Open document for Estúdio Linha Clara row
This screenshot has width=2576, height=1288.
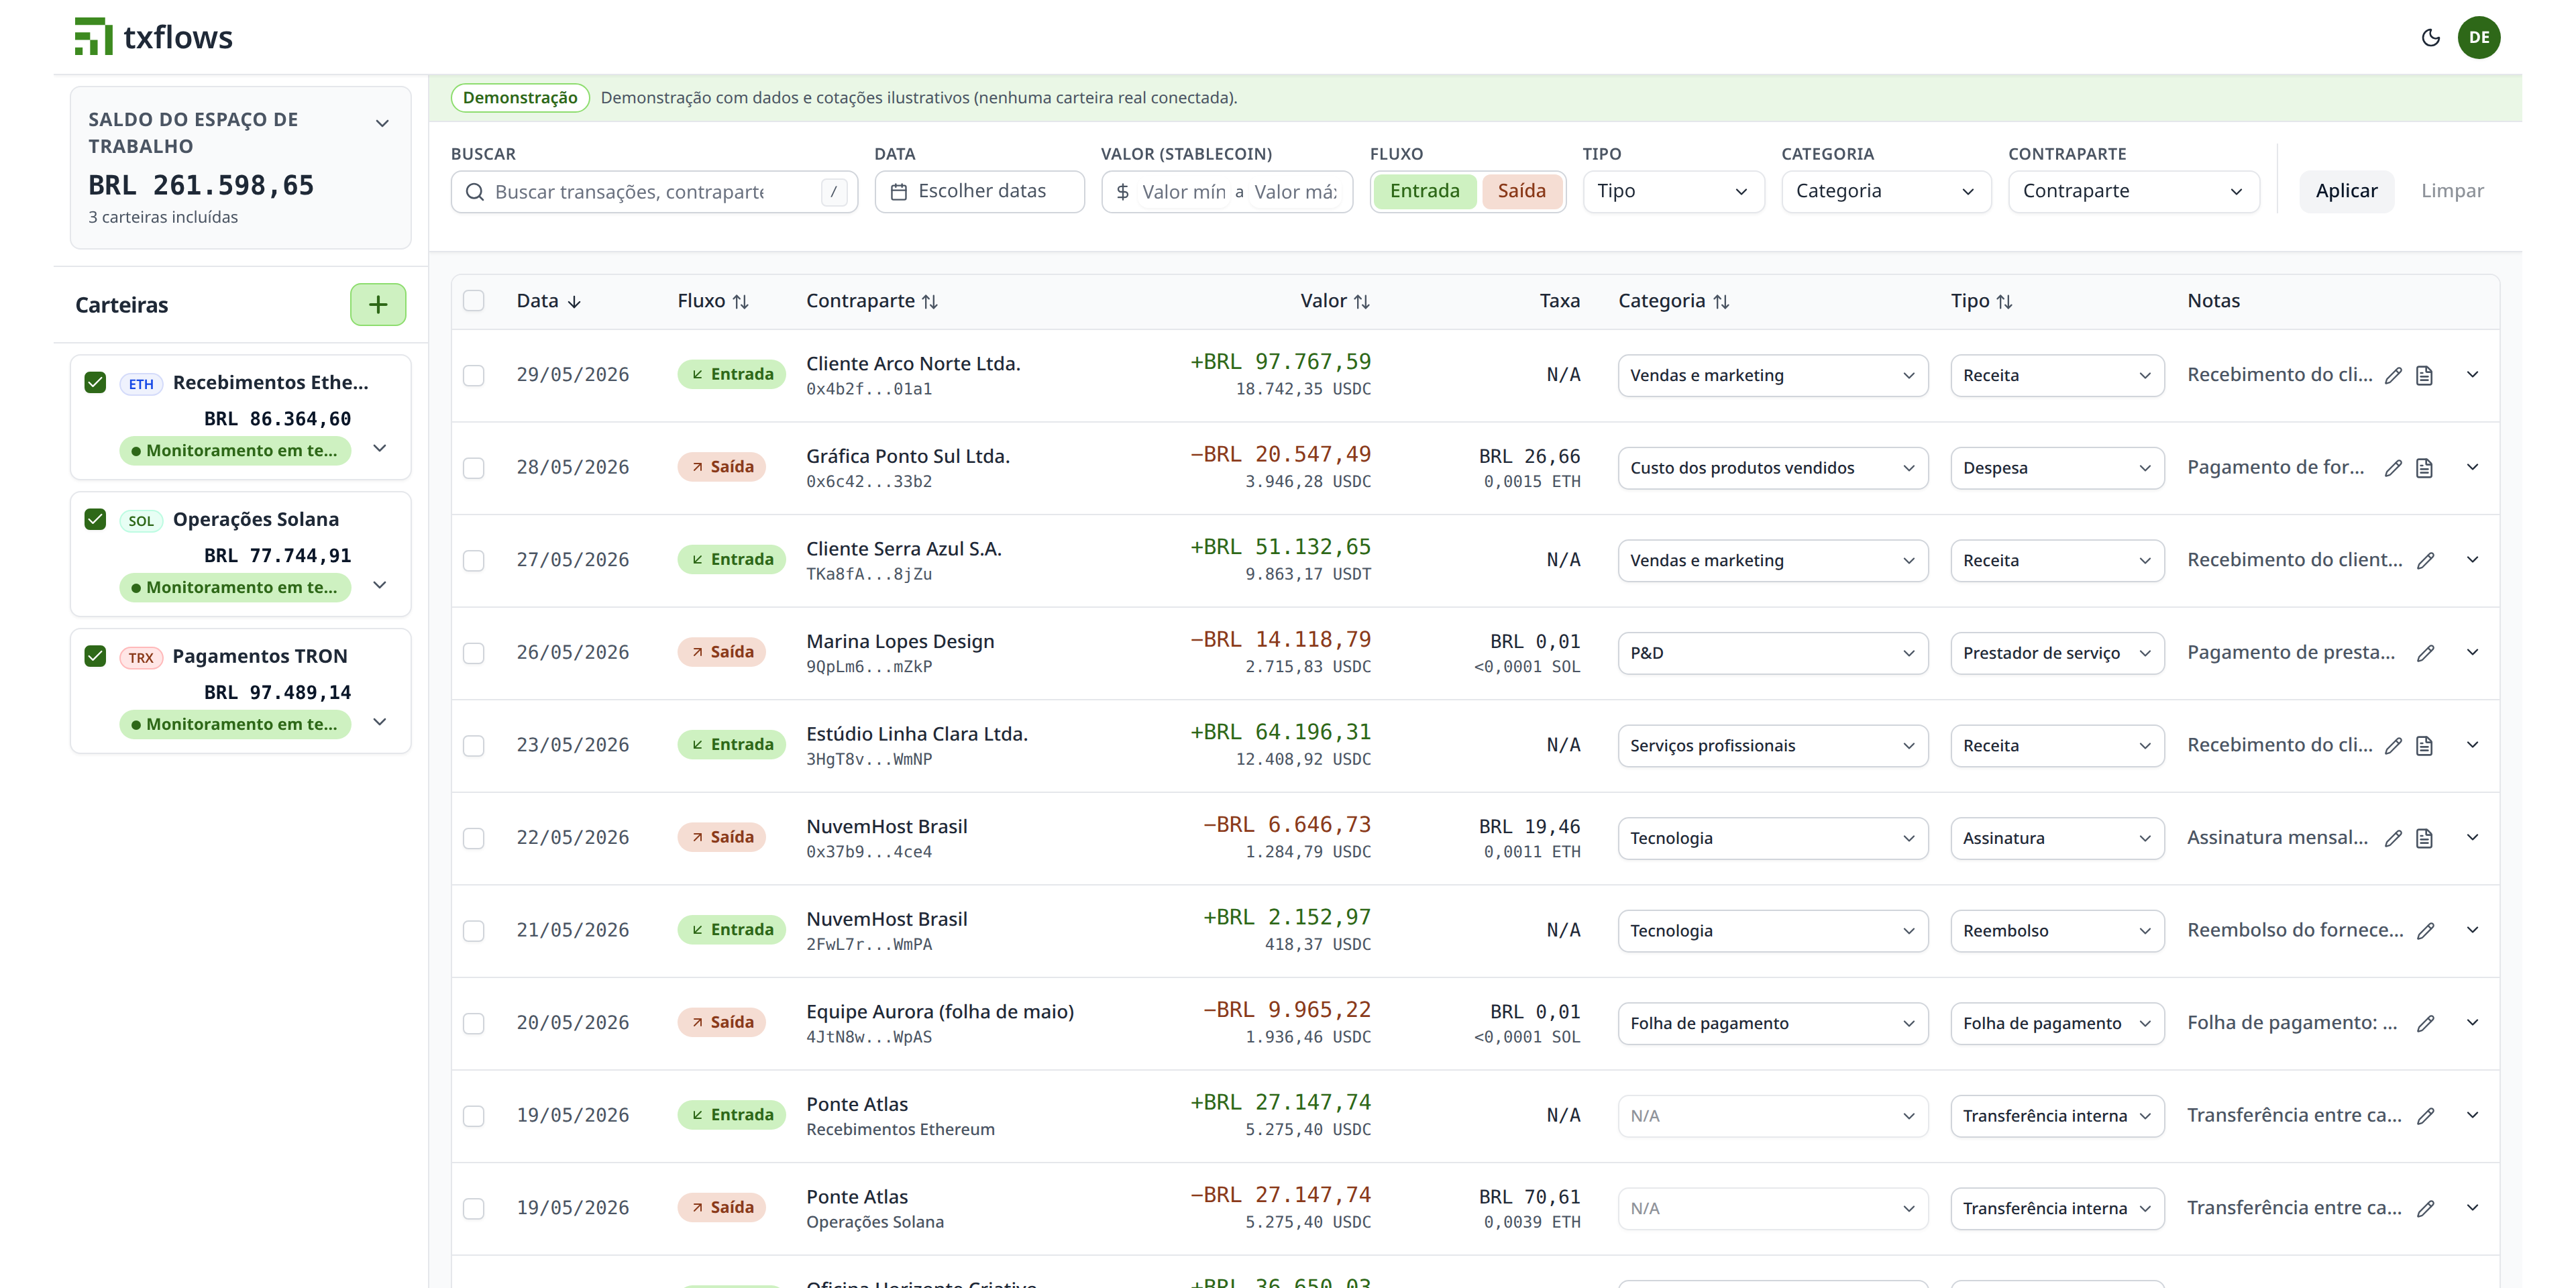coord(2424,745)
